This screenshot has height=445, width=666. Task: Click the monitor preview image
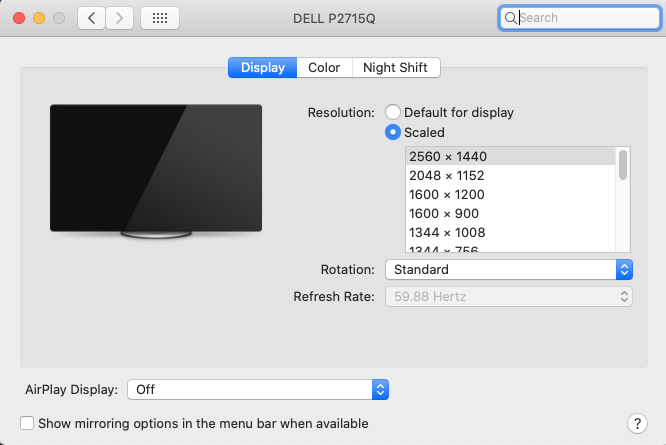pos(156,171)
